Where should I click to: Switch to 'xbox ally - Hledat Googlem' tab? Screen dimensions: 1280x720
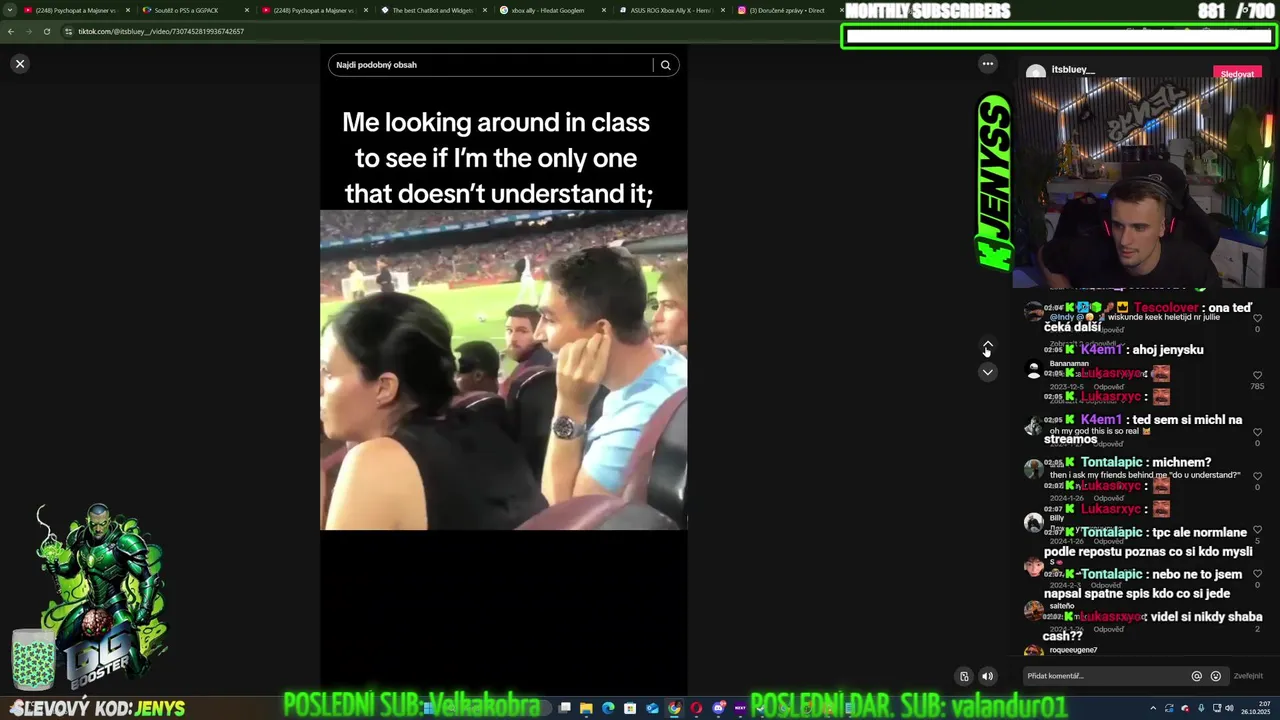pyautogui.click(x=553, y=10)
